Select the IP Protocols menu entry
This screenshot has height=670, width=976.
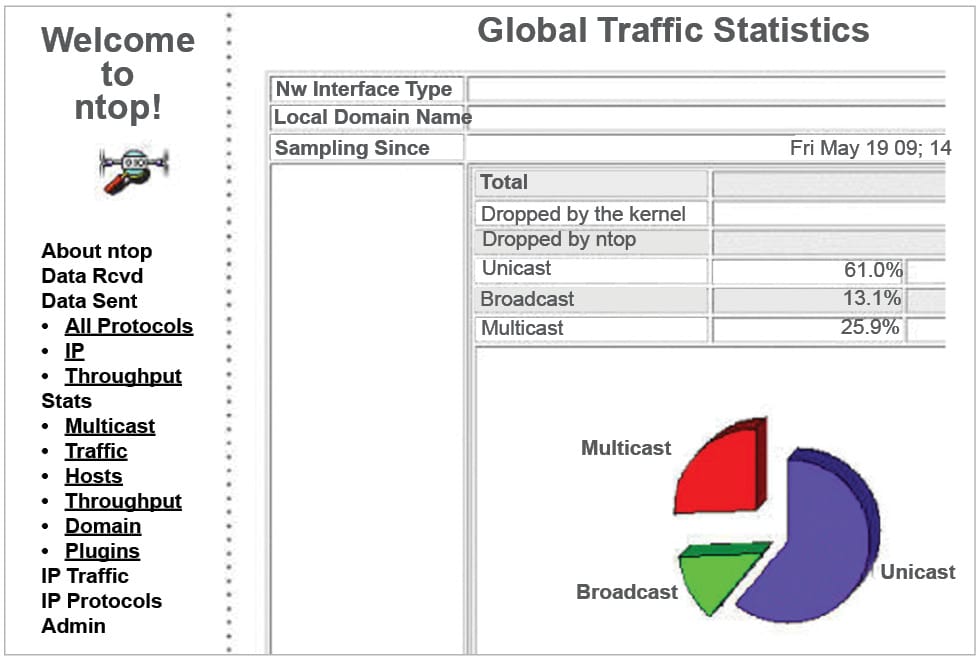point(101,601)
